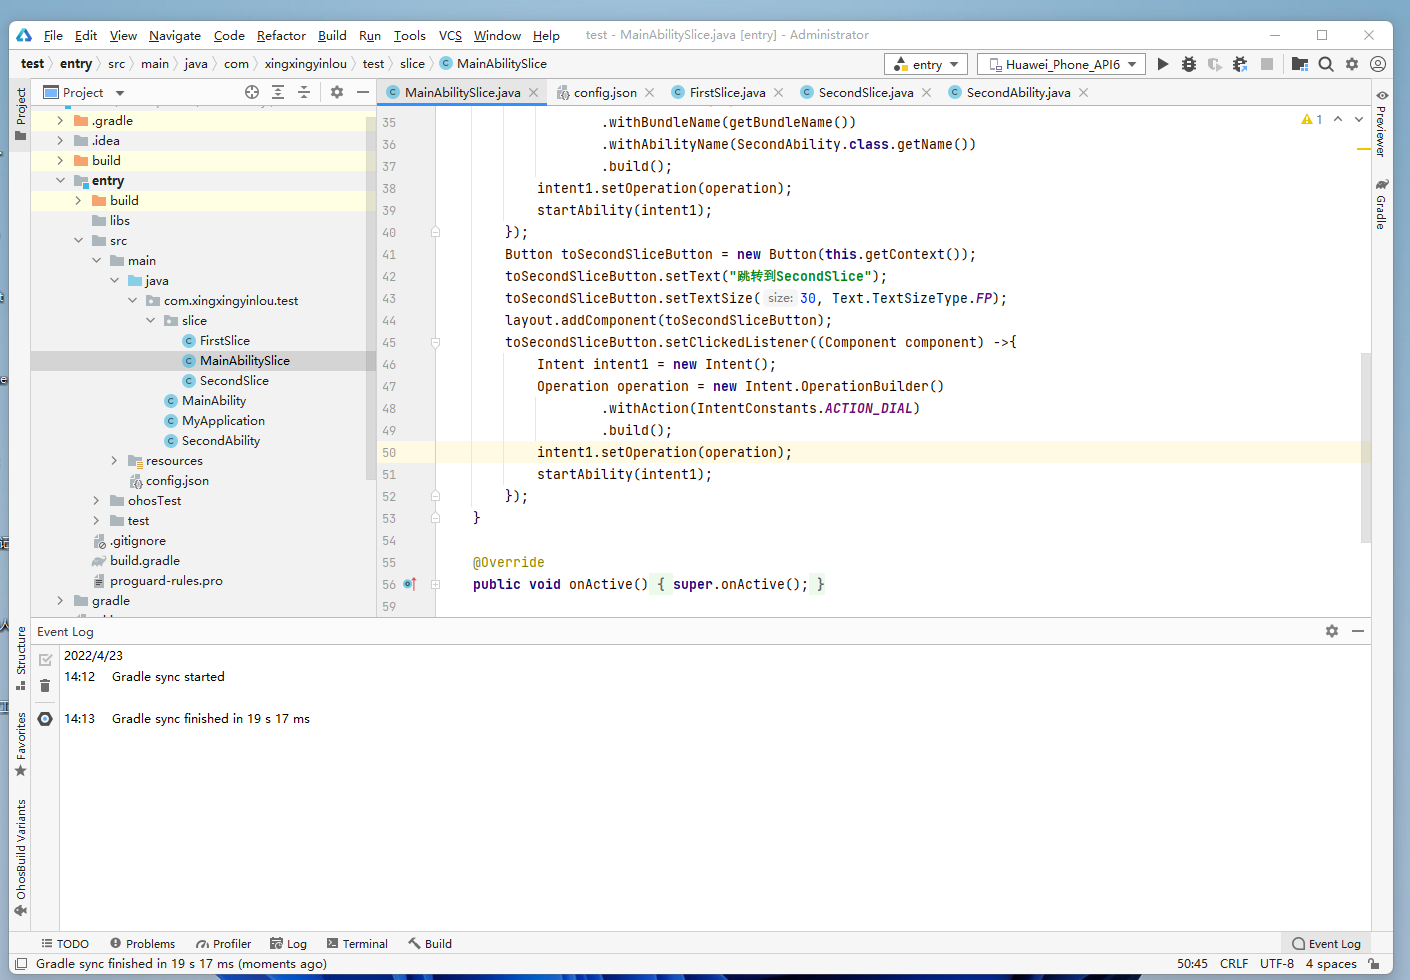The image size is (1410, 980).
Task: Change CRLF line separator in status bar
Action: 1234,964
